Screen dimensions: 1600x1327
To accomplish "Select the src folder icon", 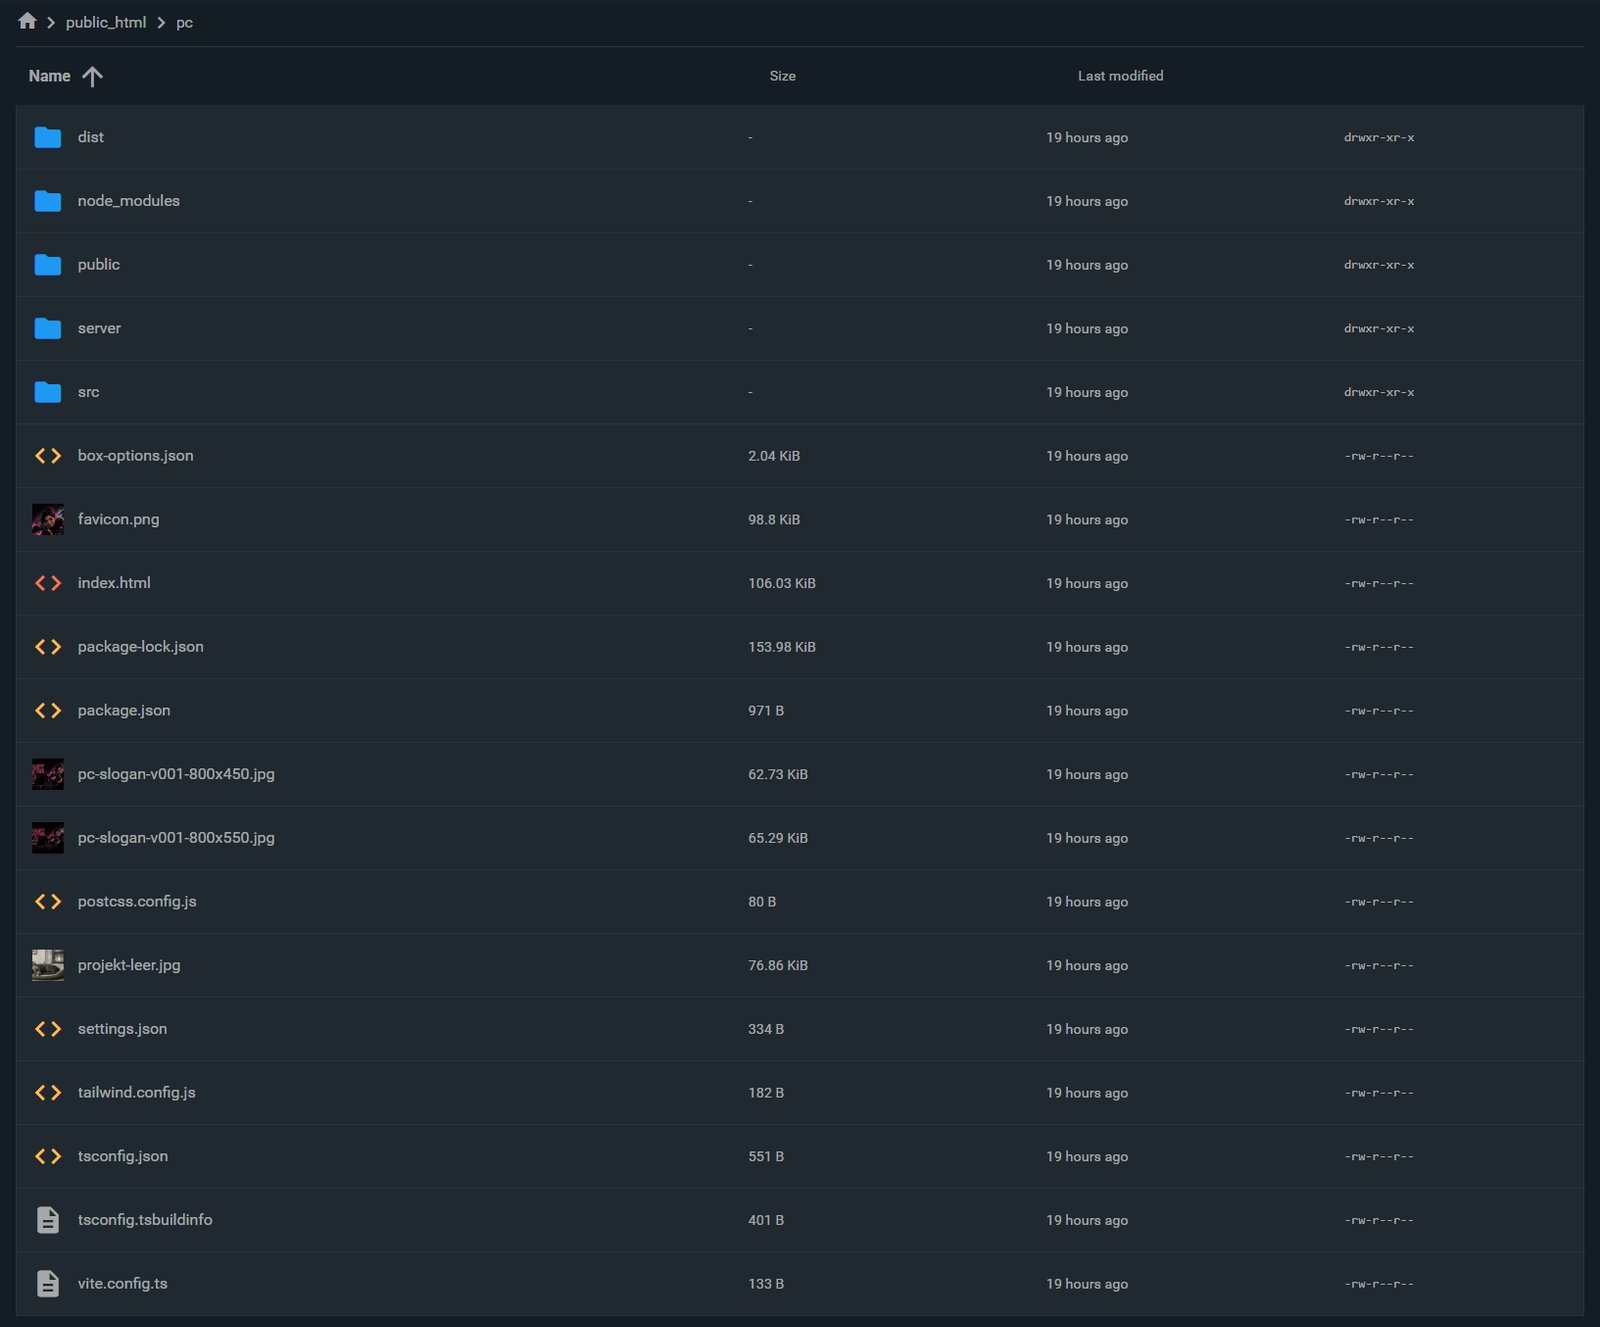I will click(x=48, y=392).
